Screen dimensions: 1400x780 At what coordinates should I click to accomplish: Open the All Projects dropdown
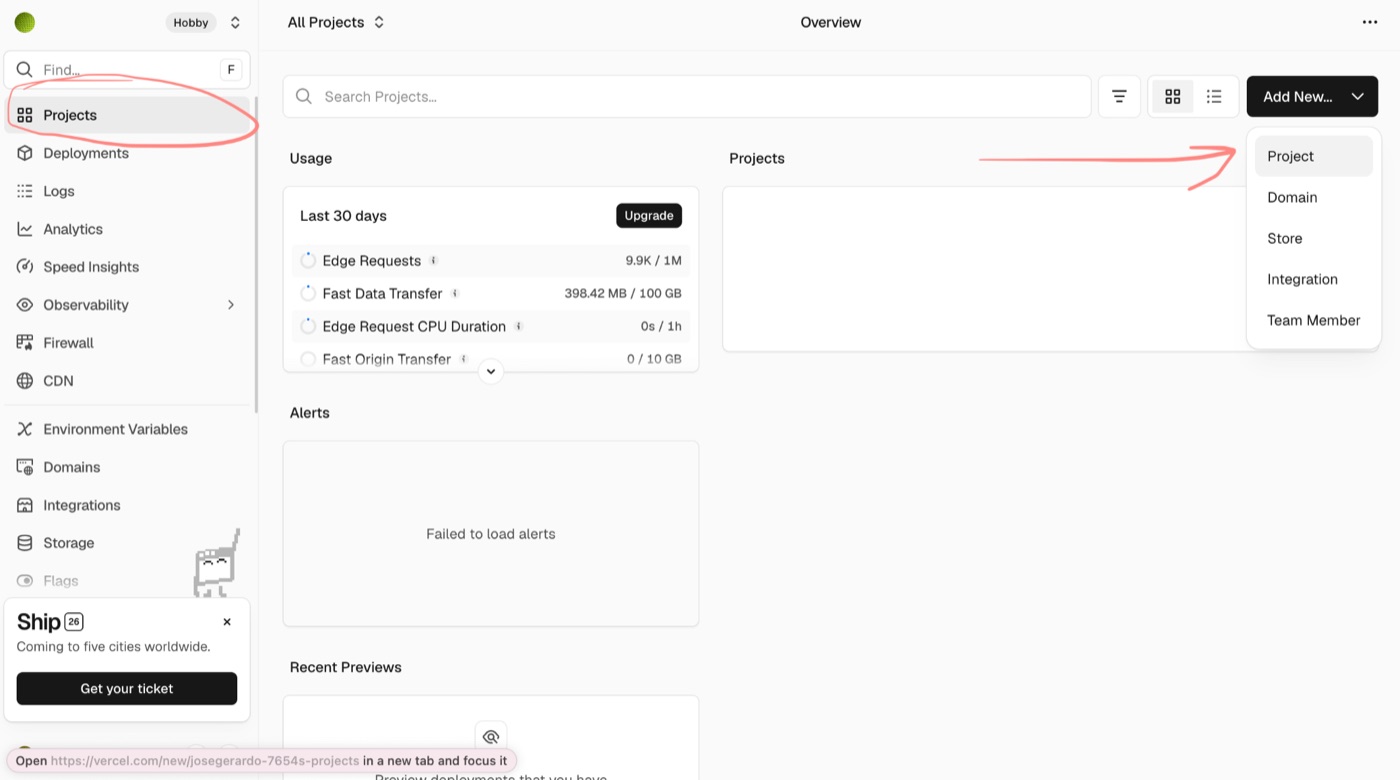click(336, 22)
